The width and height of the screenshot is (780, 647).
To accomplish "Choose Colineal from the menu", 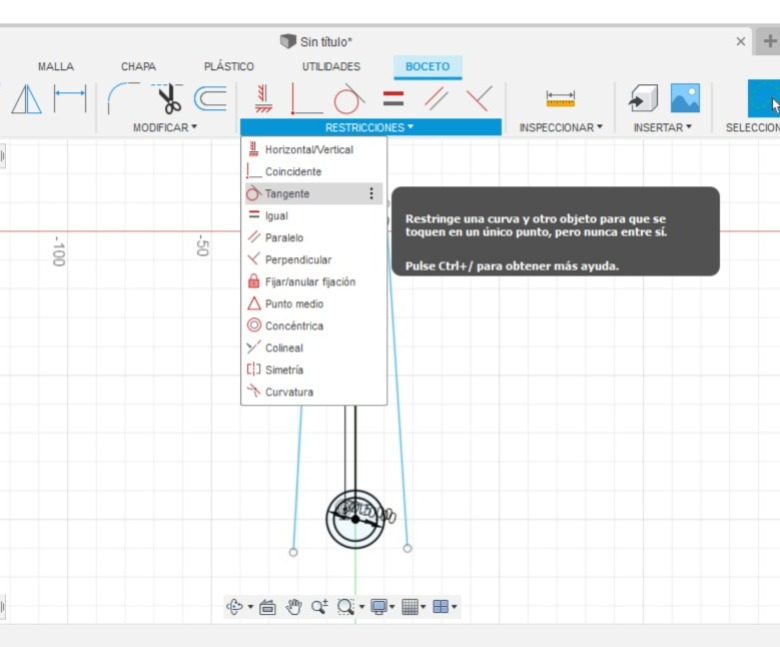I will click(x=314, y=348).
